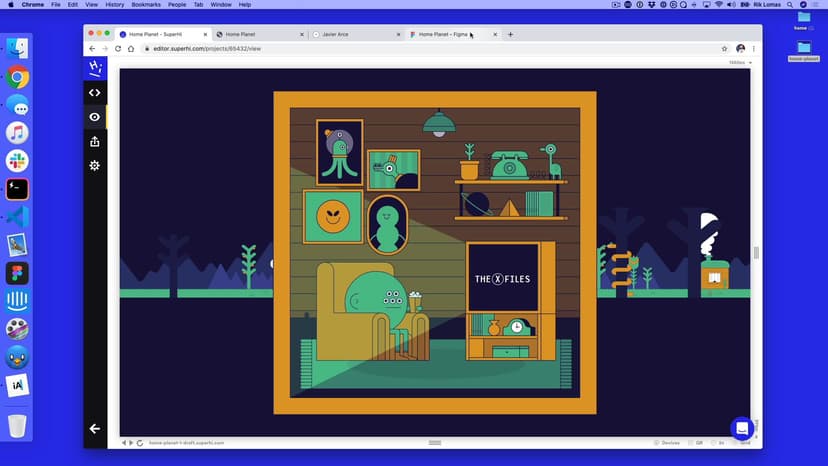The height and width of the screenshot is (466, 828).
Task: Open Figma from the Dock
Action: [17, 273]
